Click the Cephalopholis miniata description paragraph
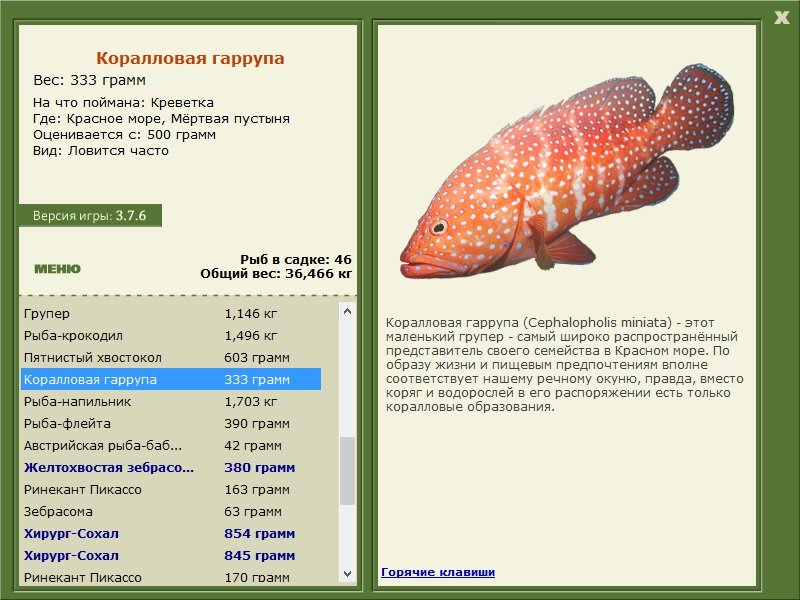Image resolution: width=800 pixels, height=600 pixels. [564, 364]
